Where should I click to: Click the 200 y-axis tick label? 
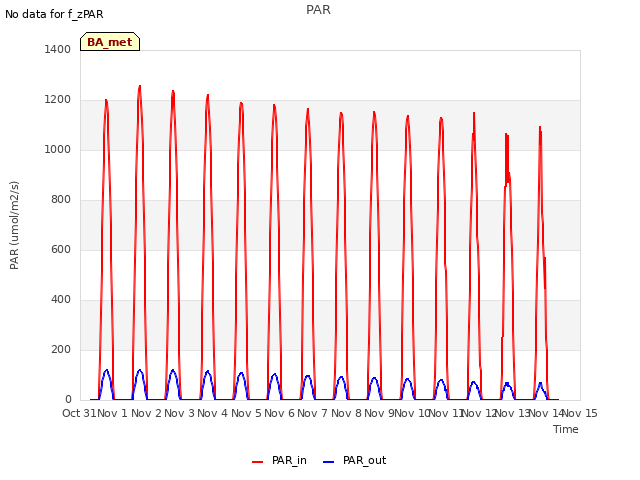pyautogui.click(x=61, y=349)
